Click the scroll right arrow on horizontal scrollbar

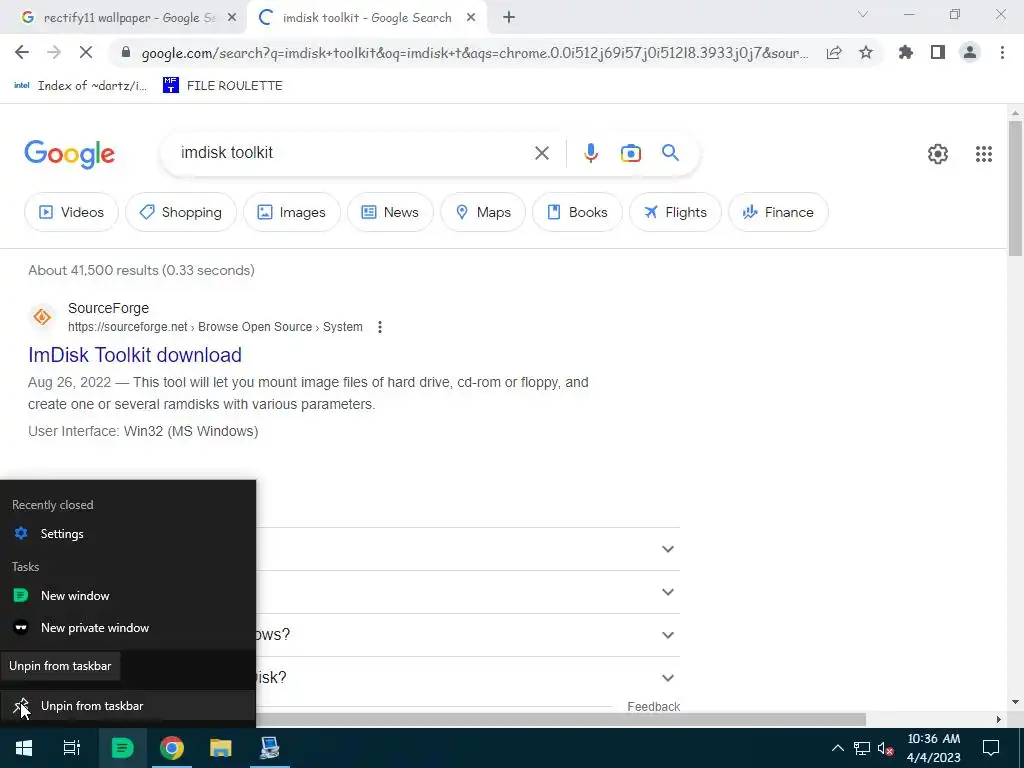[x=999, y=720]
